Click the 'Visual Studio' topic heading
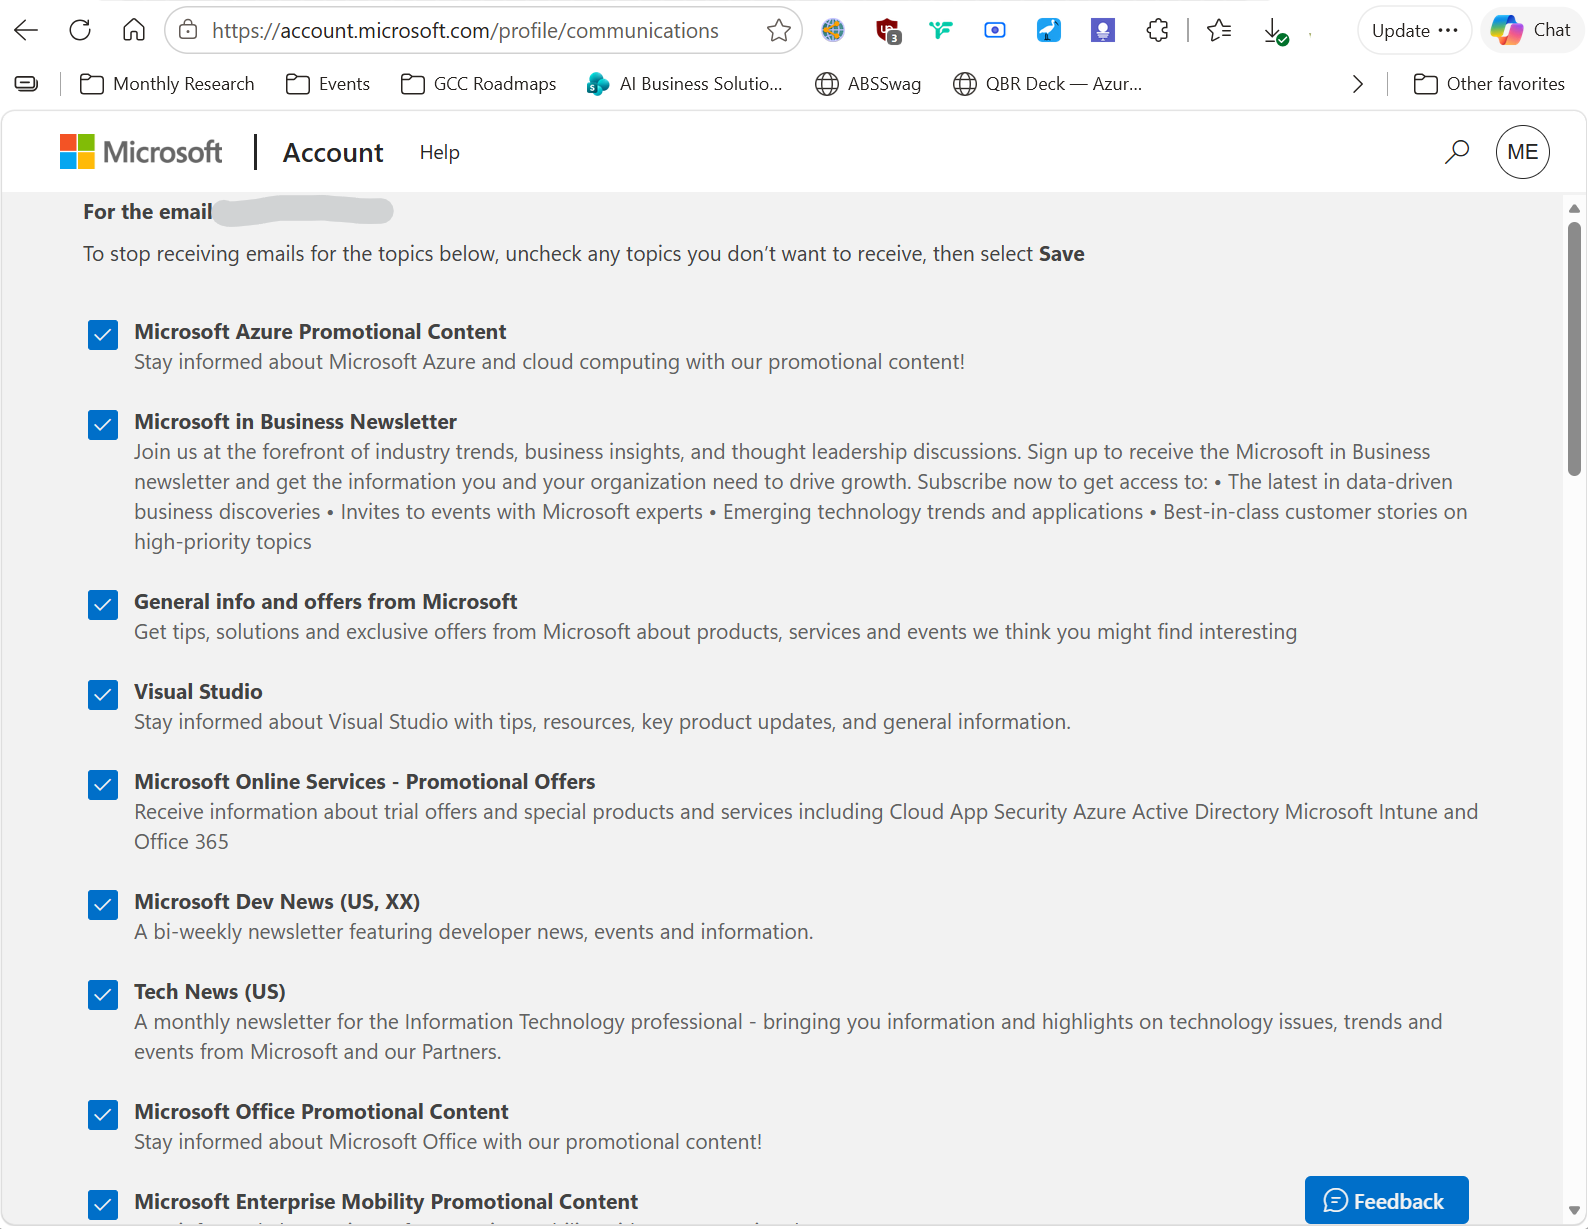The width and height of the screenshot is (1588, 1229). (x=198, y=692)
